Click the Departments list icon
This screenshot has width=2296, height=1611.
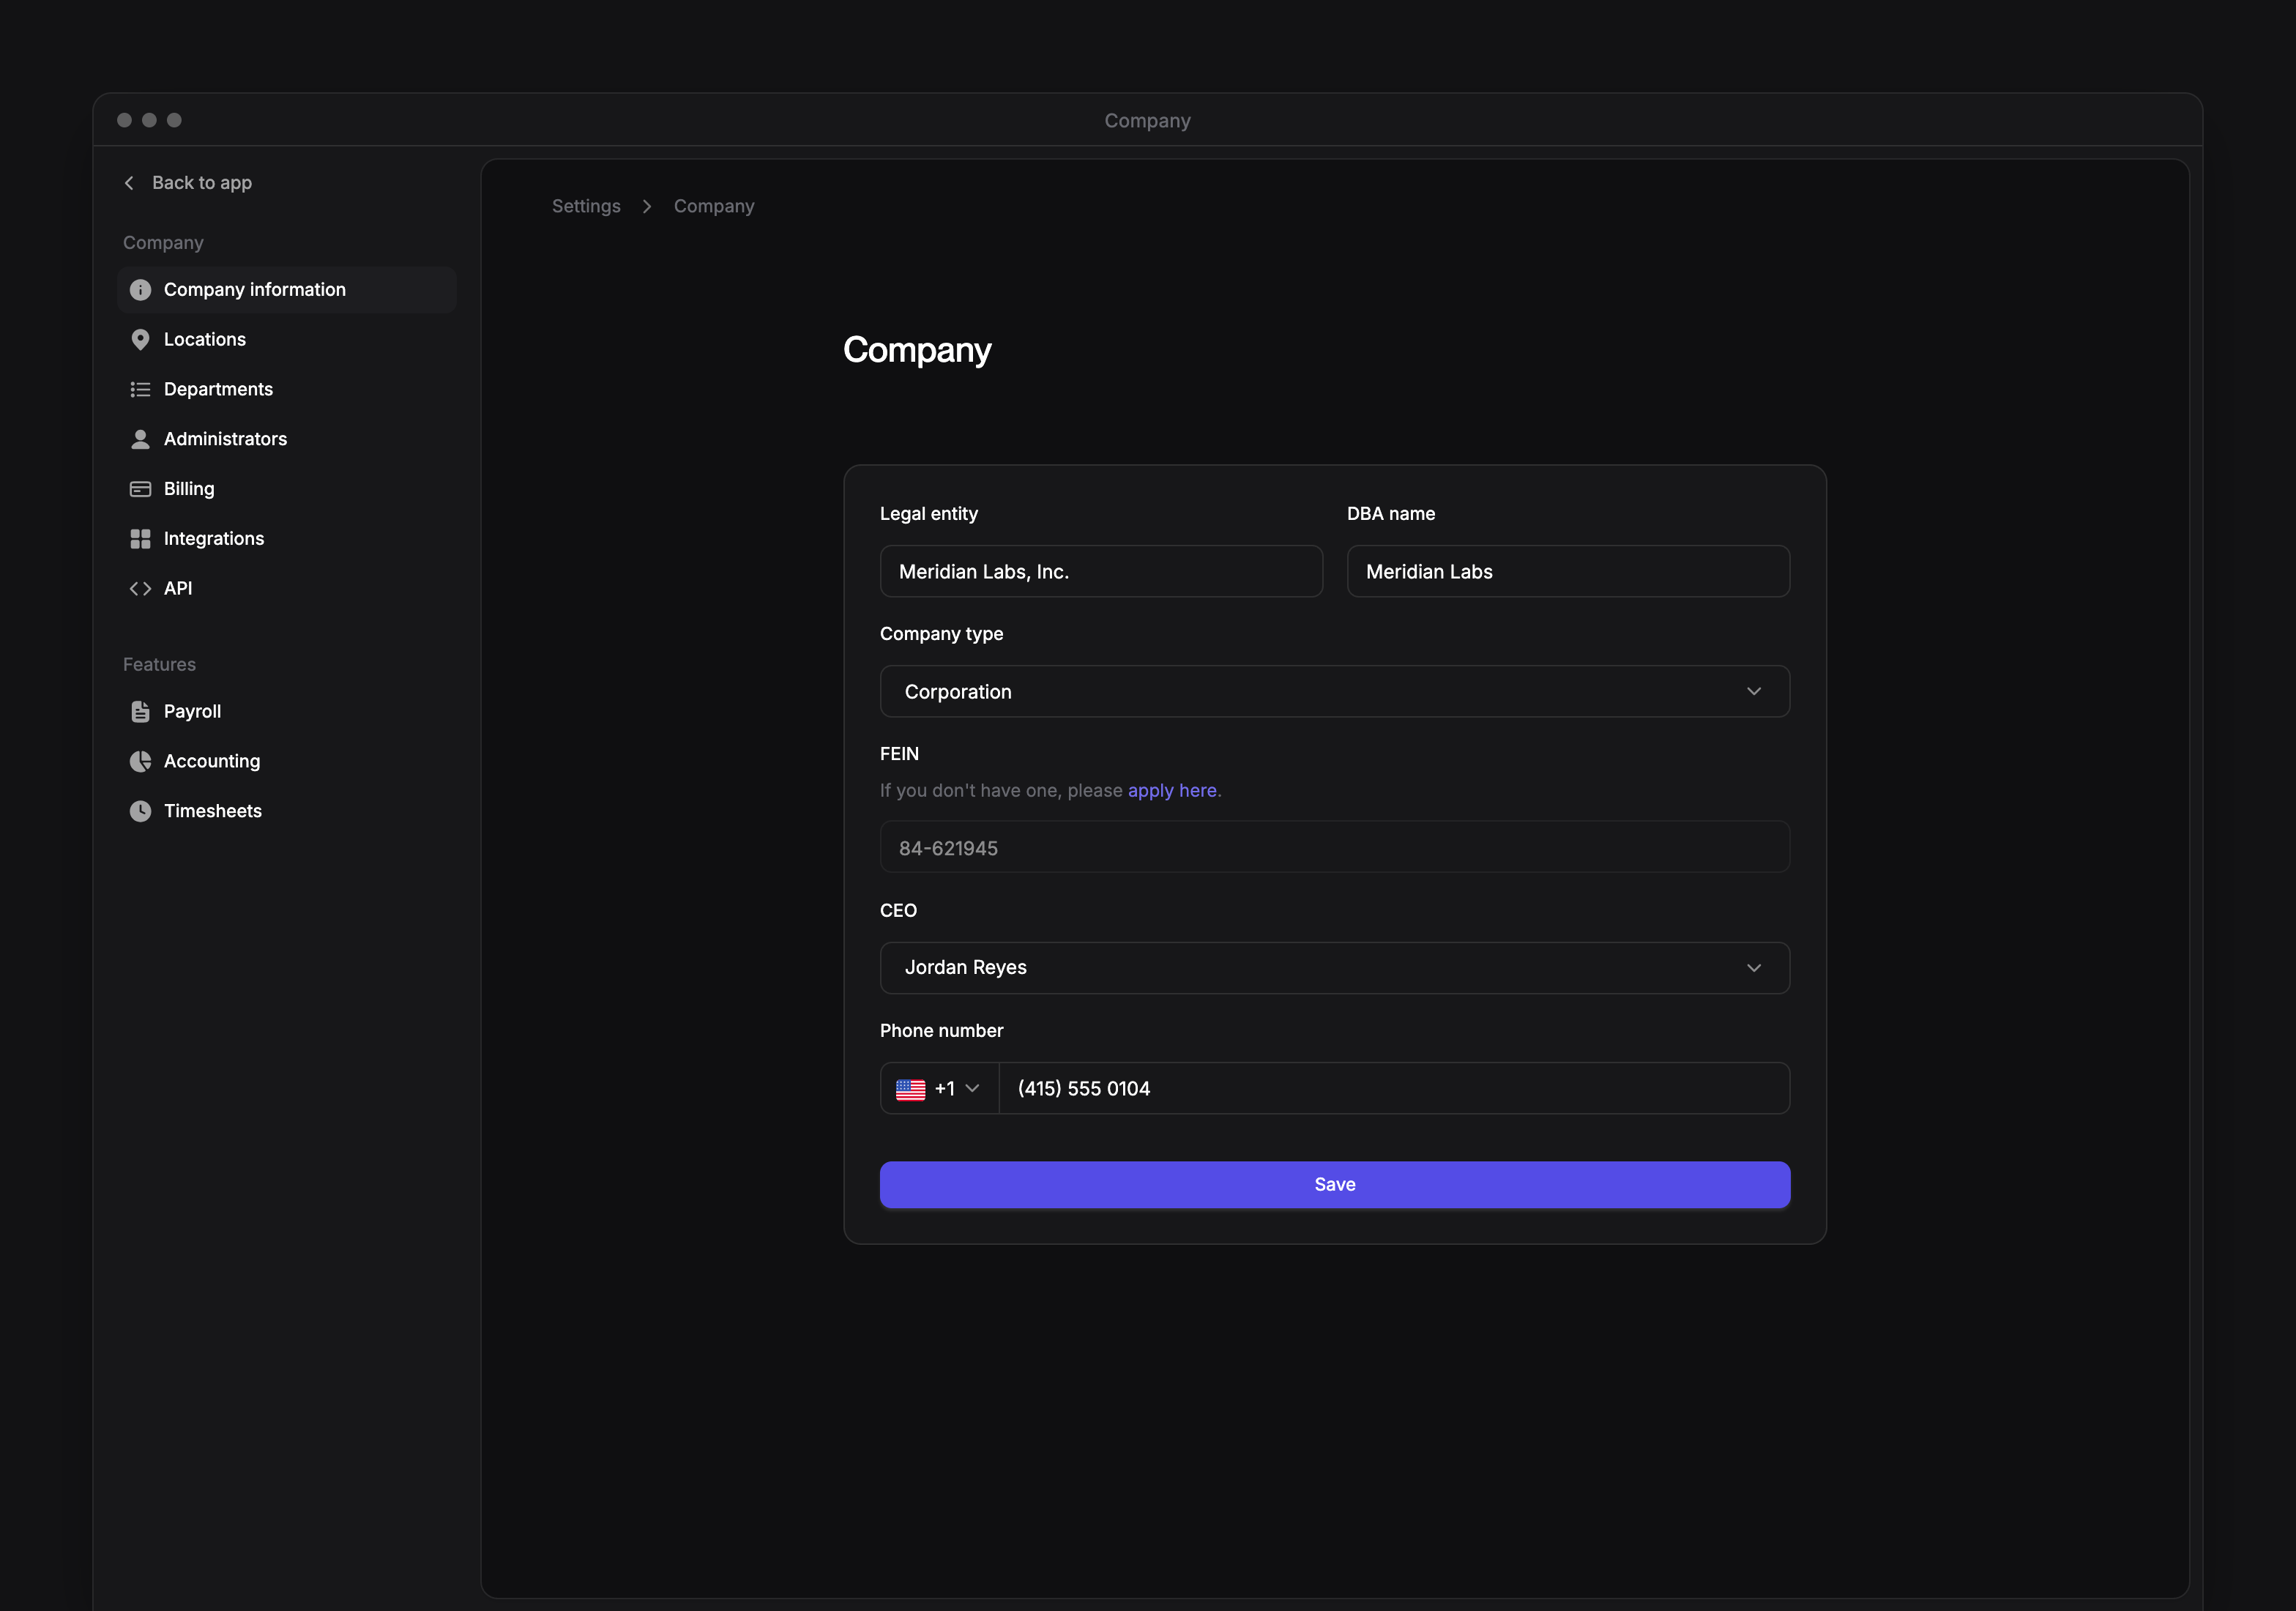coord(140,390)
